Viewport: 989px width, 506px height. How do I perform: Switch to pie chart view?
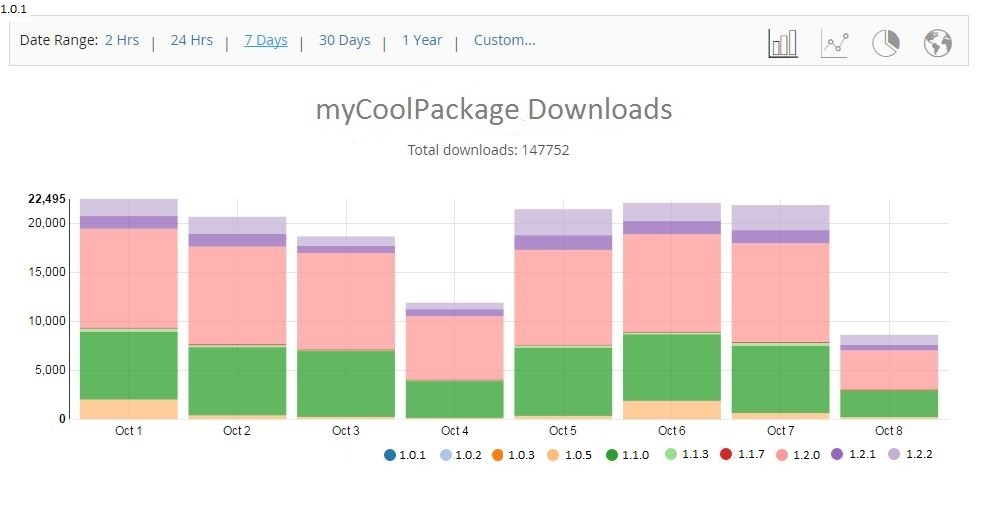[x=886, y=42]
